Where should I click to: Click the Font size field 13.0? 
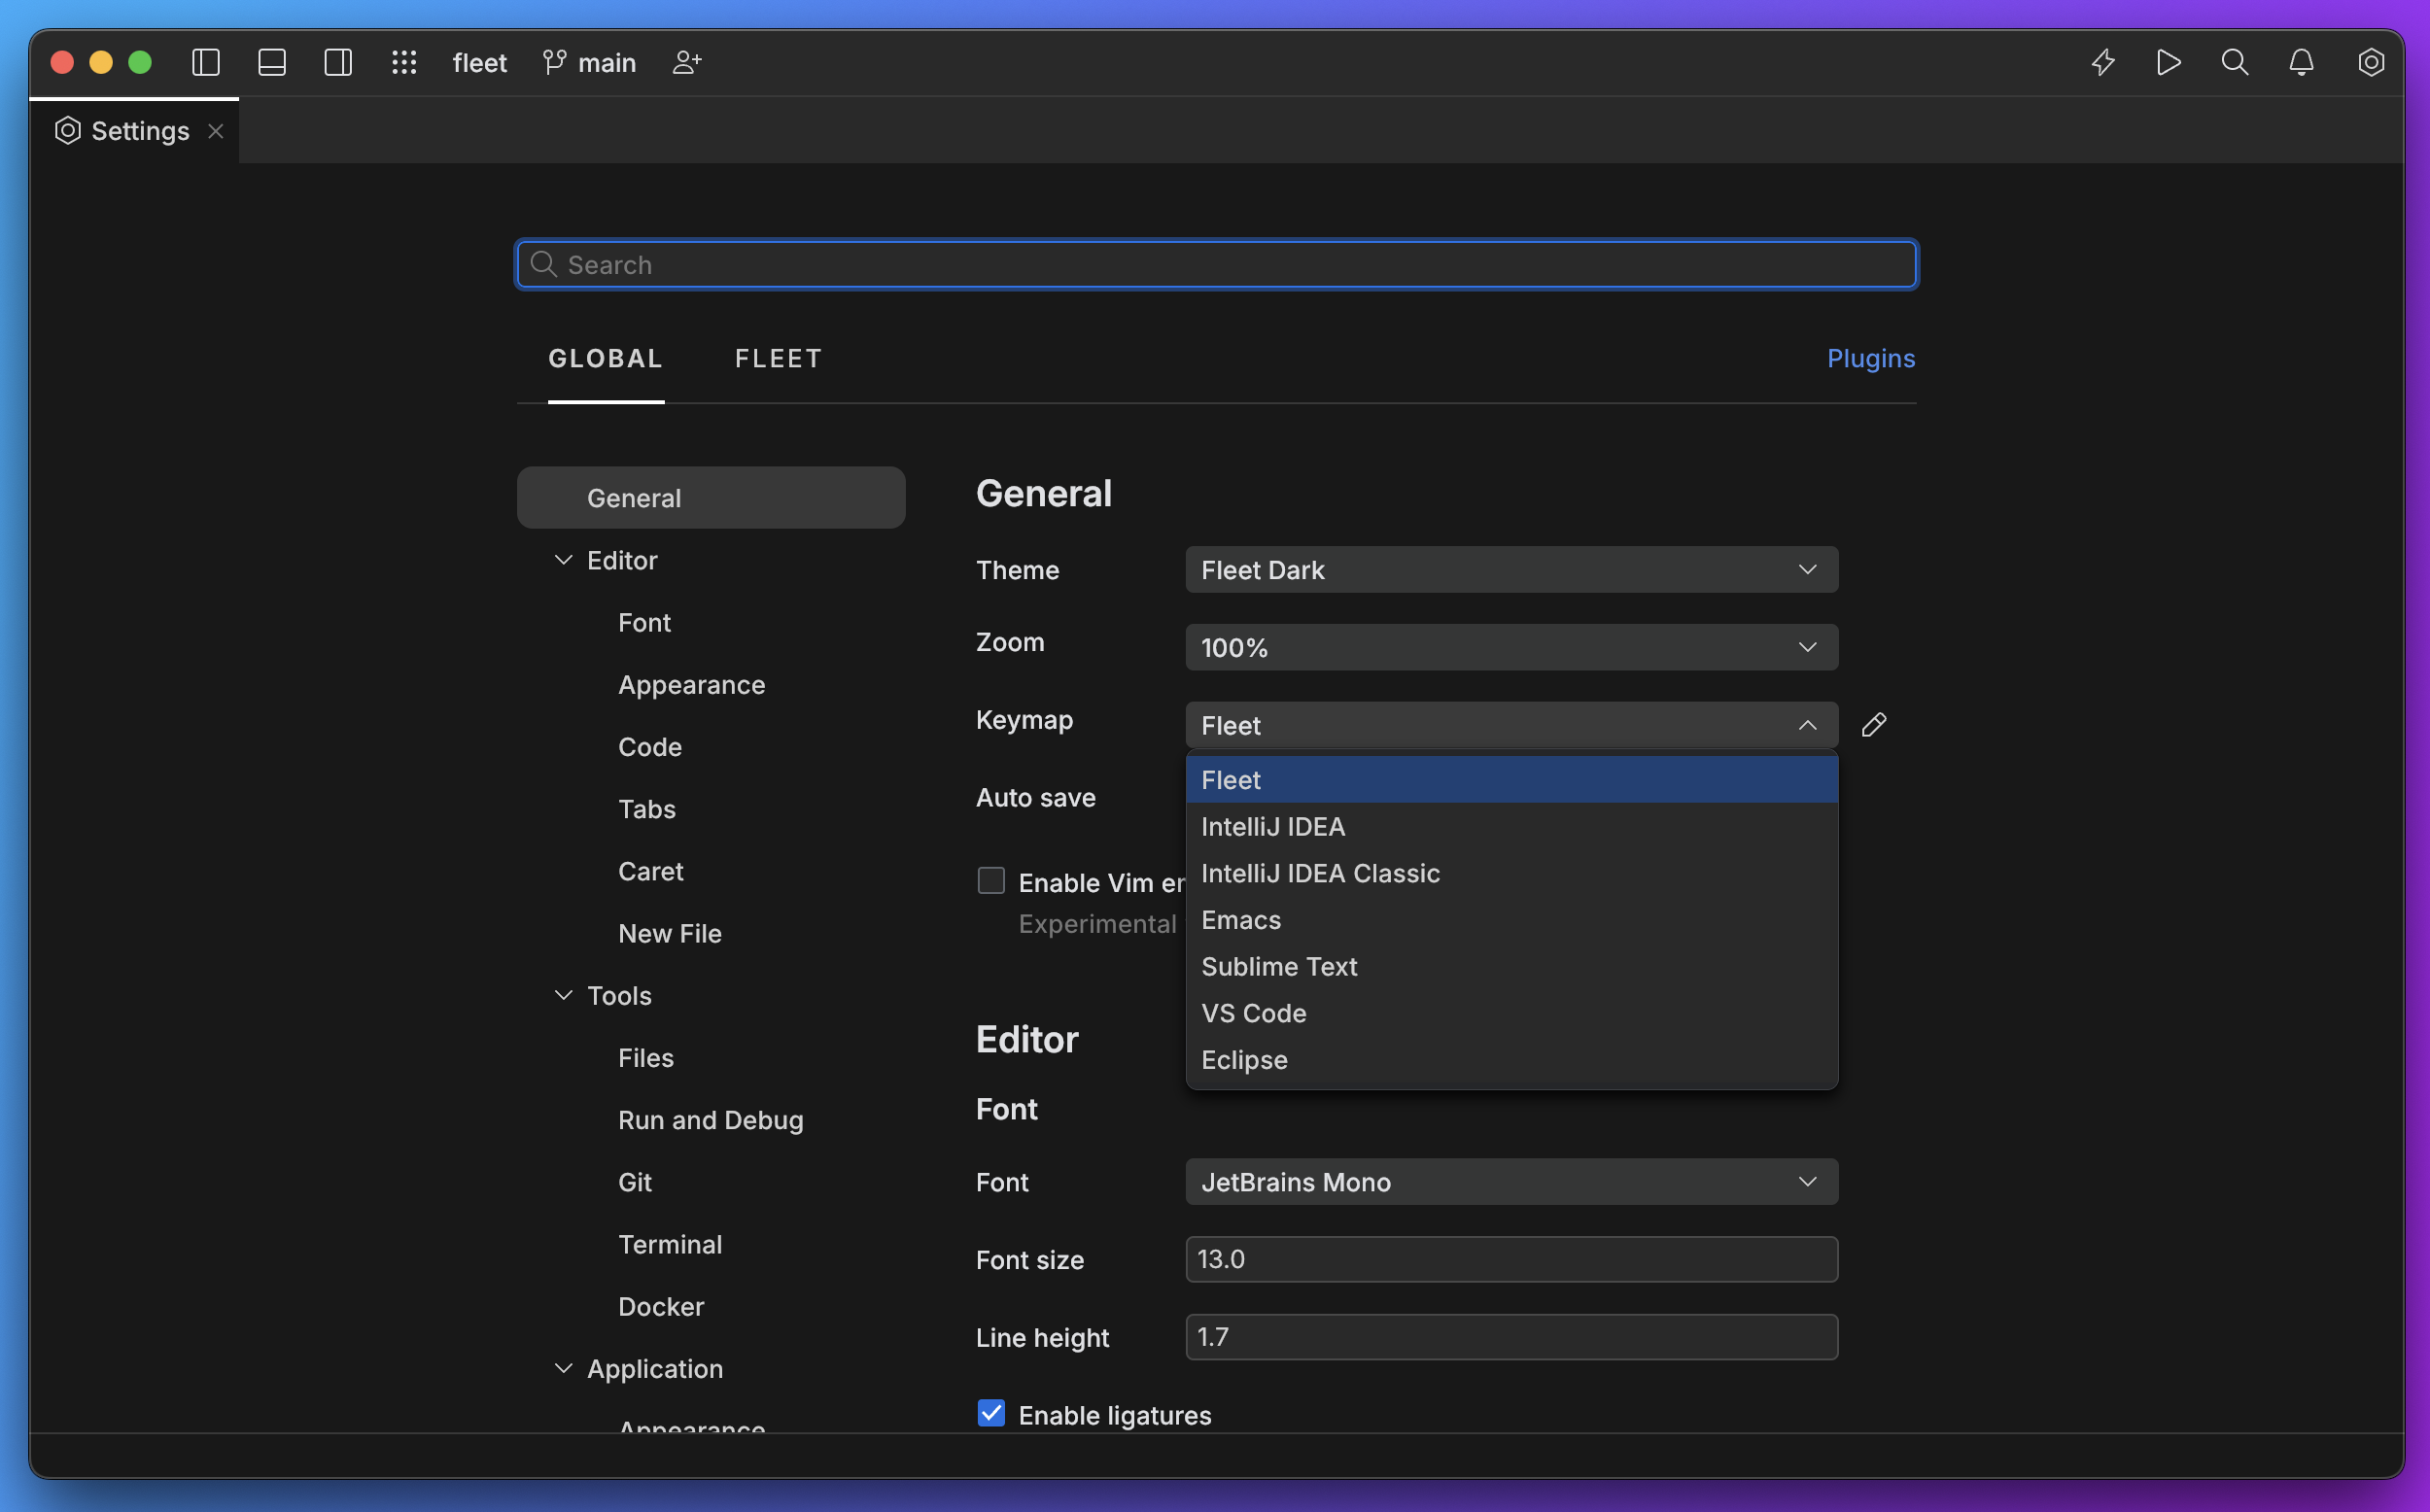(1511, 1259)
